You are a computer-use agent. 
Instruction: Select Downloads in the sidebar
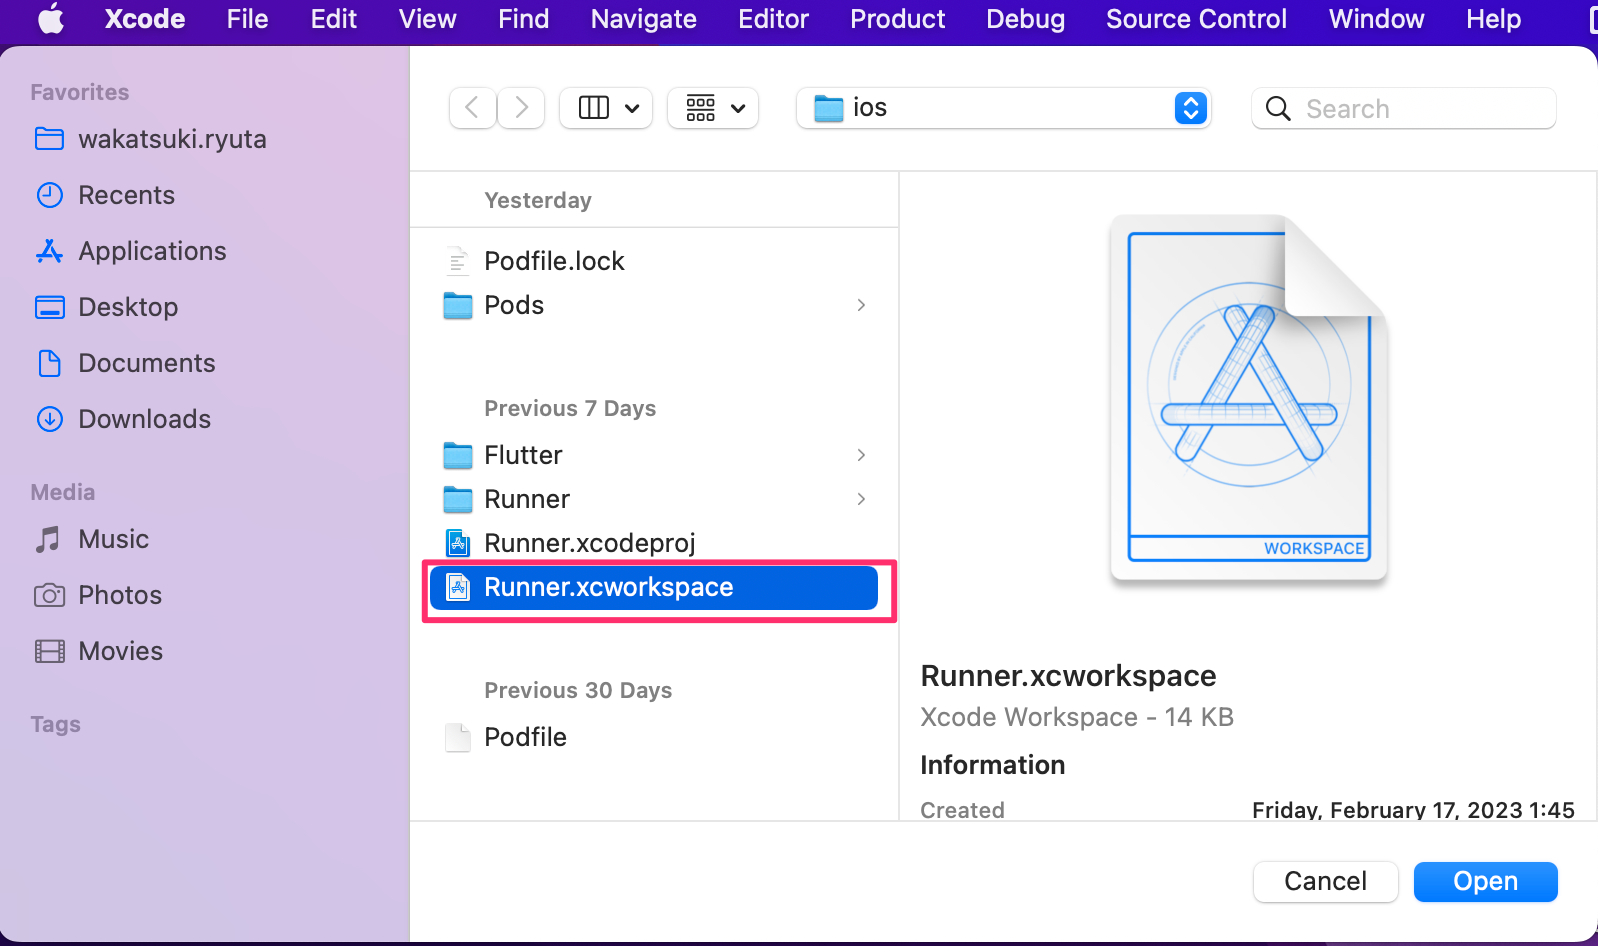point(145,418)
